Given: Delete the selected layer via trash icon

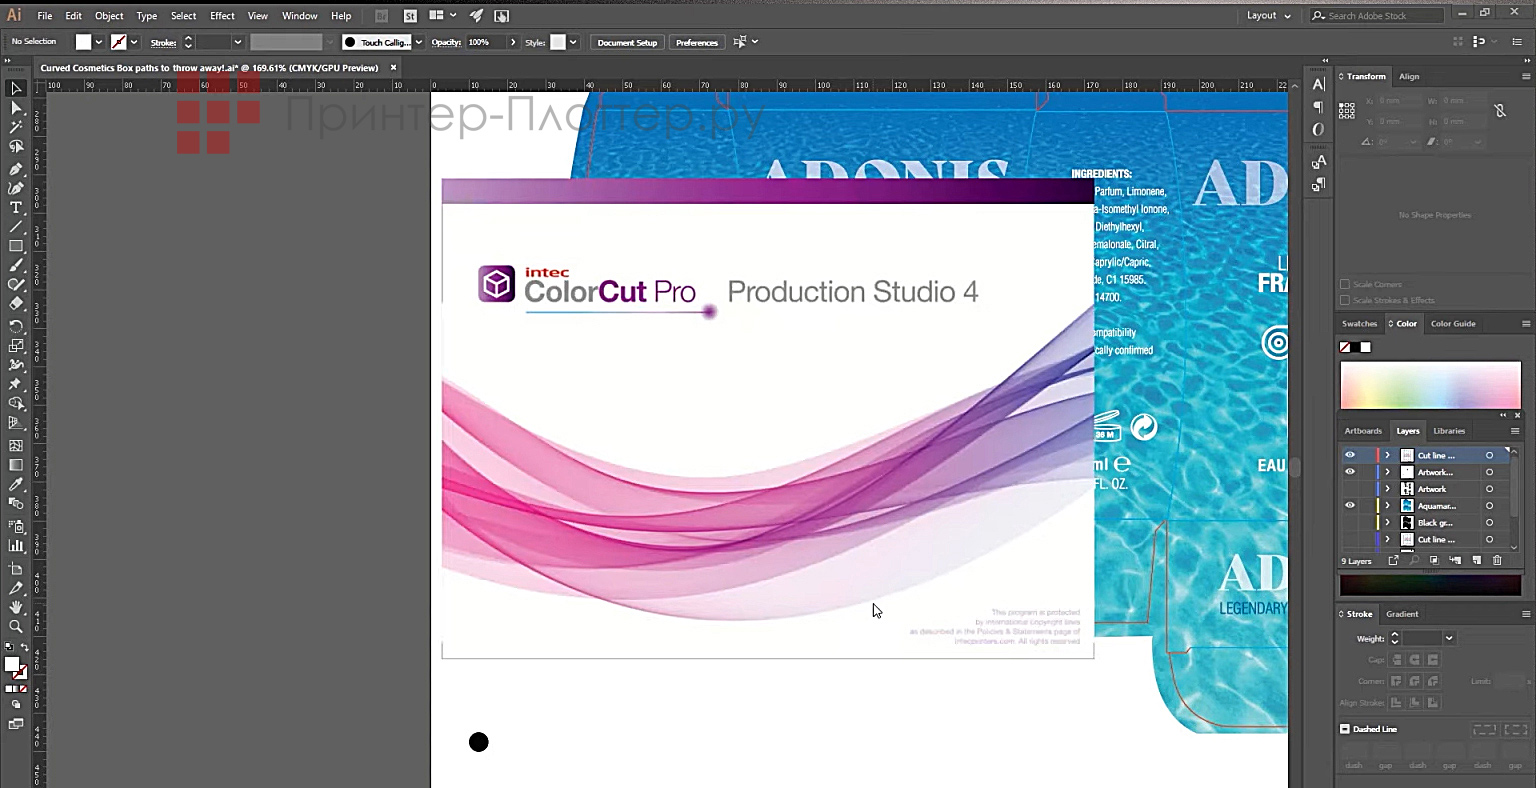Looking at the screenshot, I should [1498, 560].
